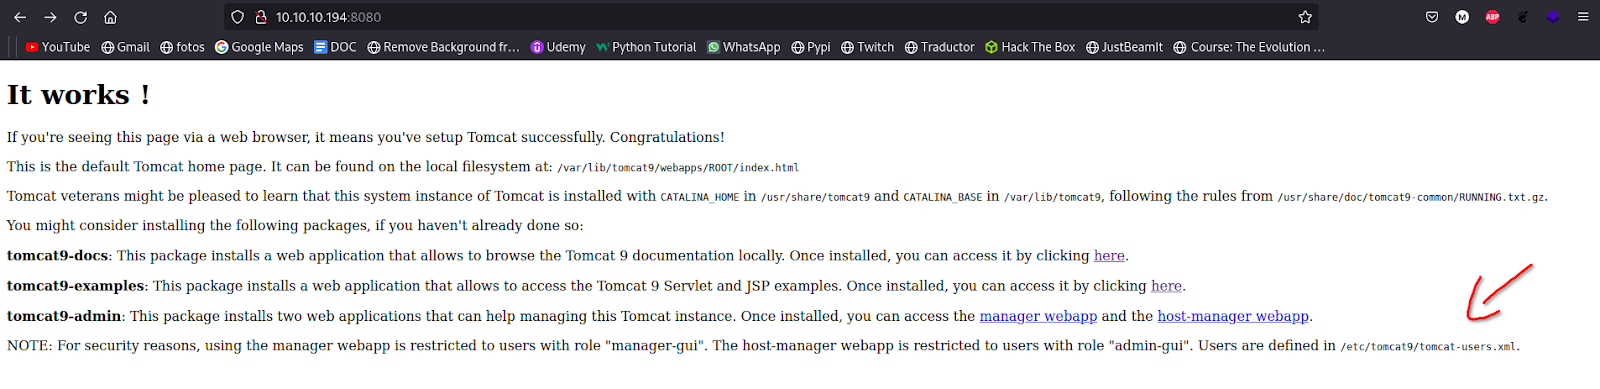The image size is (1600, 389).
Task: Open the Udemy bookmark
Action: click(558, 47)
